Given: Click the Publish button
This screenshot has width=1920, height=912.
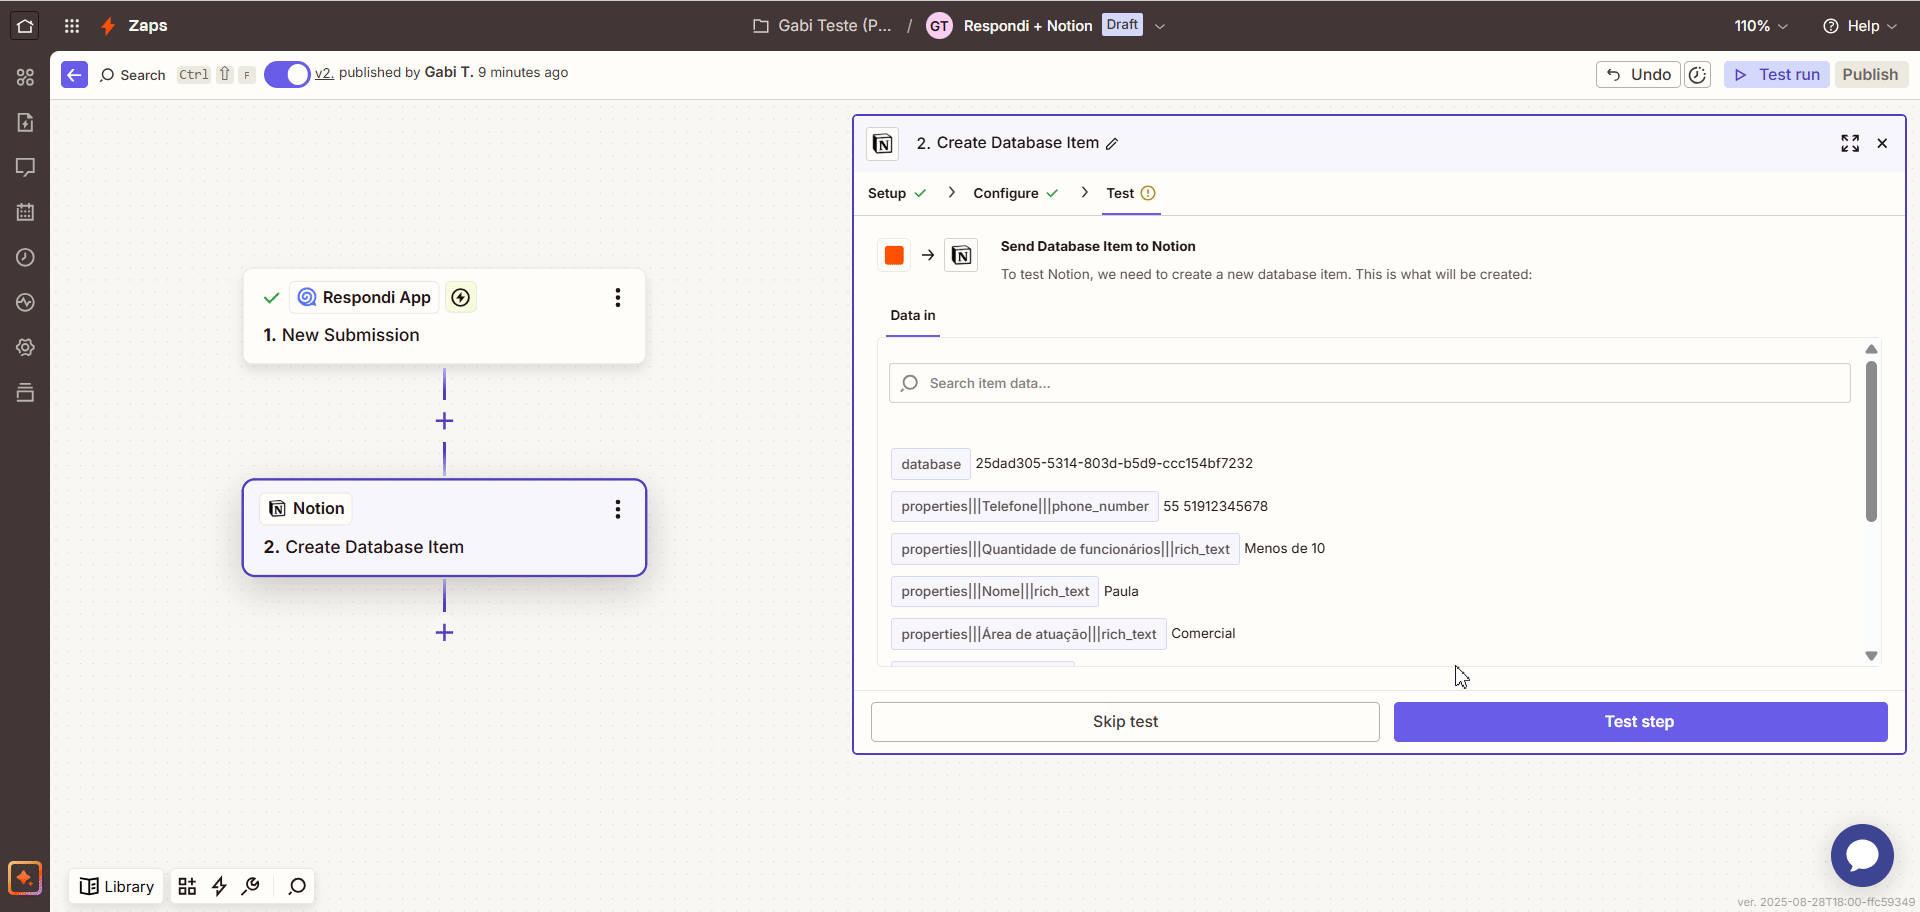Looking at the screenshot, I should (x=1871, y=75).
